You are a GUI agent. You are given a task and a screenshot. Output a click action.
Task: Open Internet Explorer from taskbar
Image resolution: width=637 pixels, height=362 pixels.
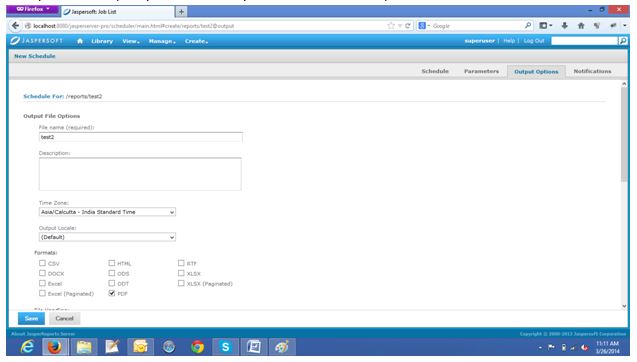pyautogui.click(x=27, y=347)
